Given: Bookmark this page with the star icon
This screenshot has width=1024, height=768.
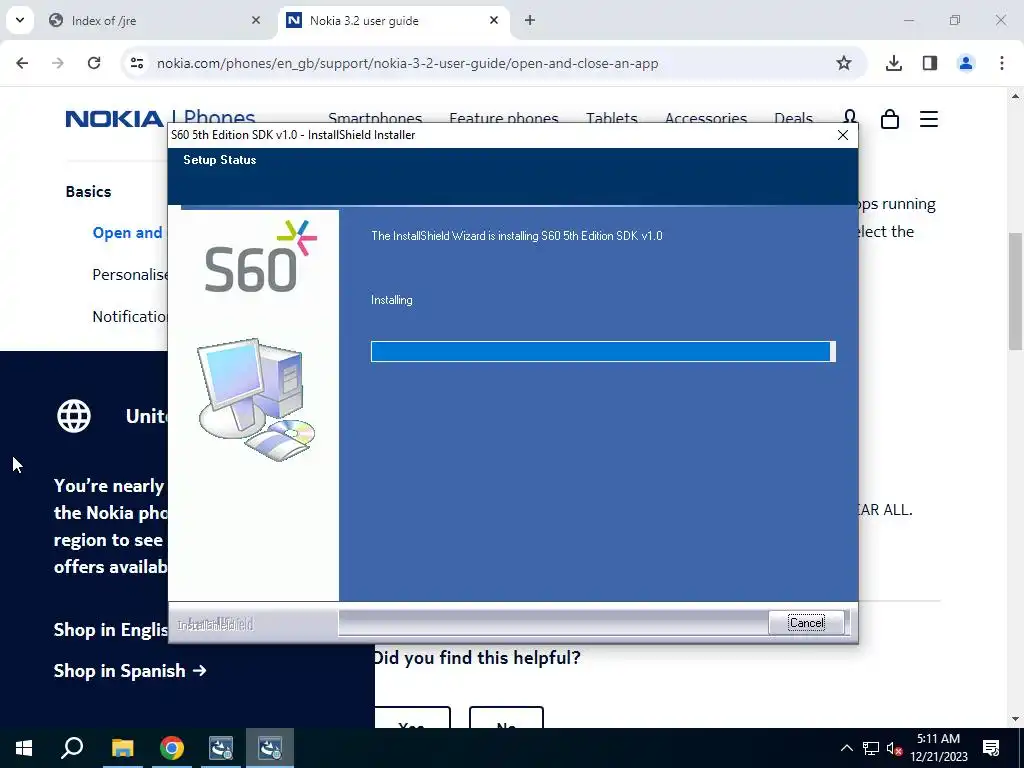Looking at the screenshot, I should (x=844, y=63).
